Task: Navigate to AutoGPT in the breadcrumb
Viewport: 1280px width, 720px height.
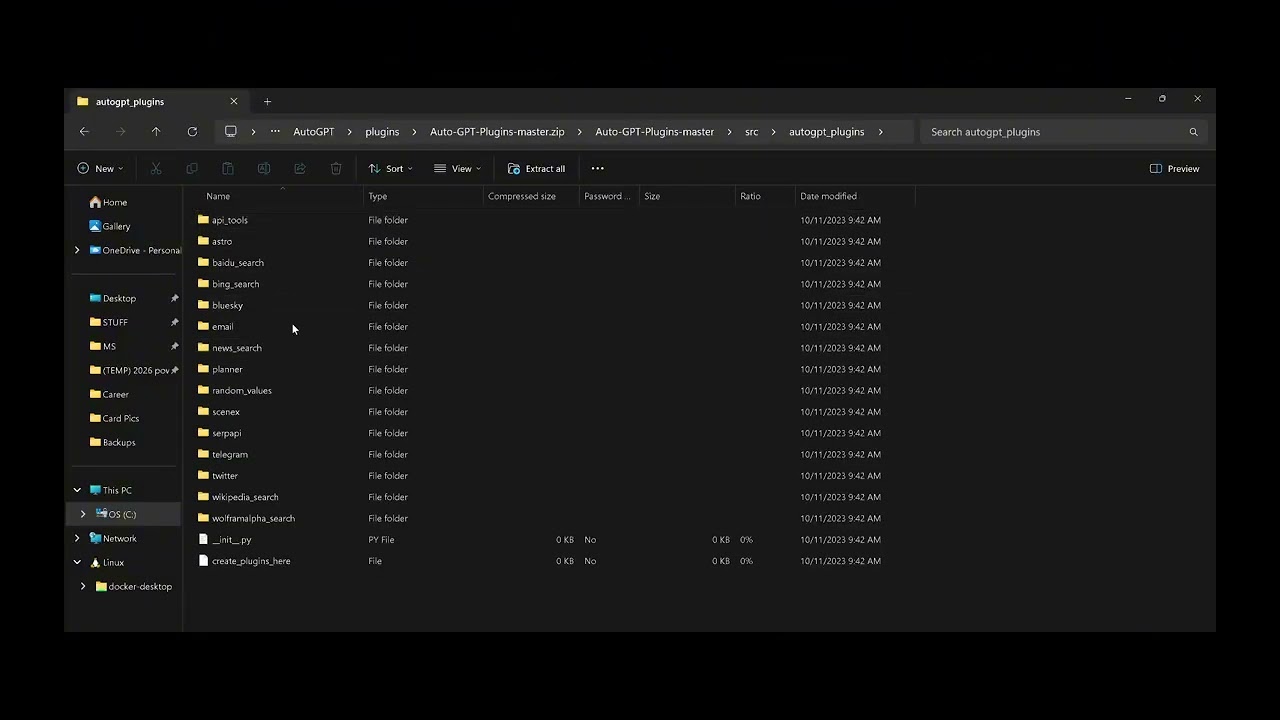Action: click(x=314, y=132)
